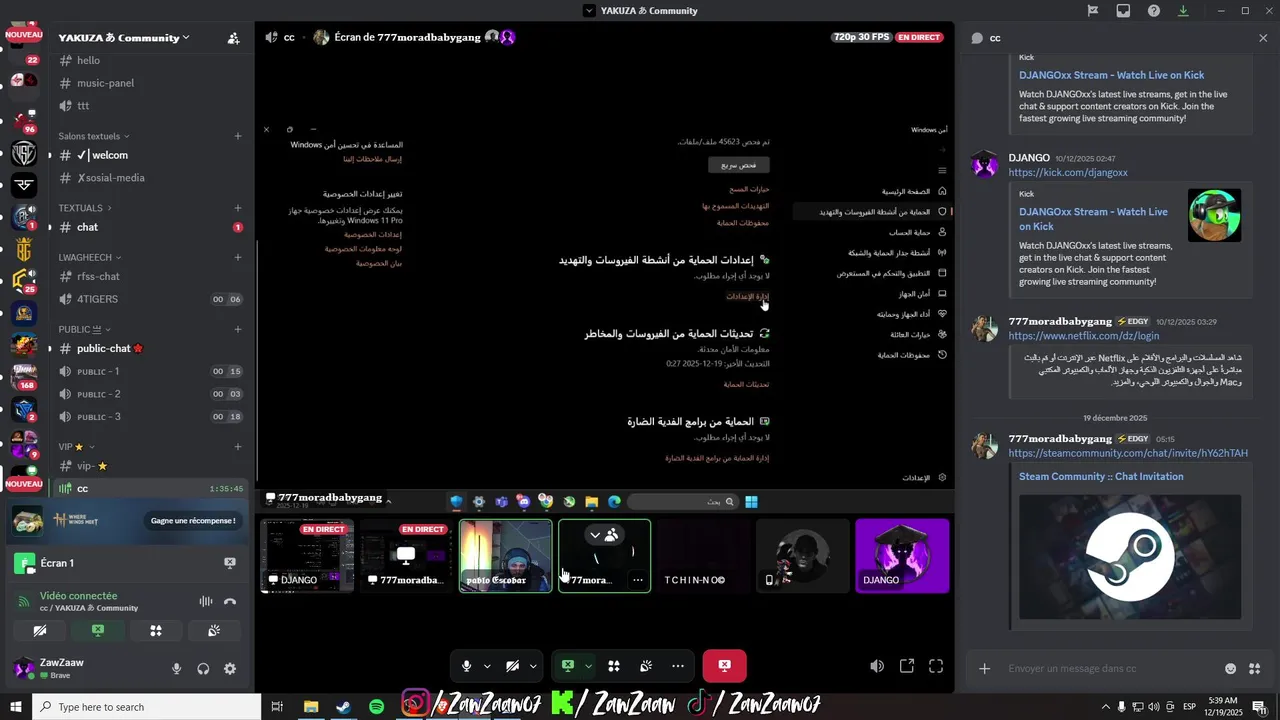Screen dimensions: 1280x720
Task: Close the cc chat side panel
Action: click(x=1263, y=38)
